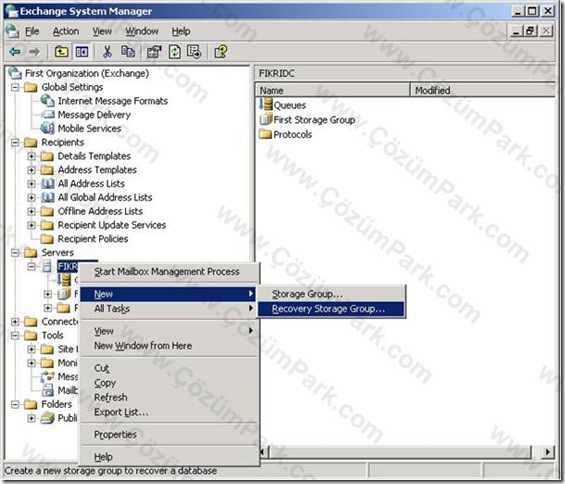Expand the Address Templates node
The height and width of the screenshot is (484, 565).
31,170
